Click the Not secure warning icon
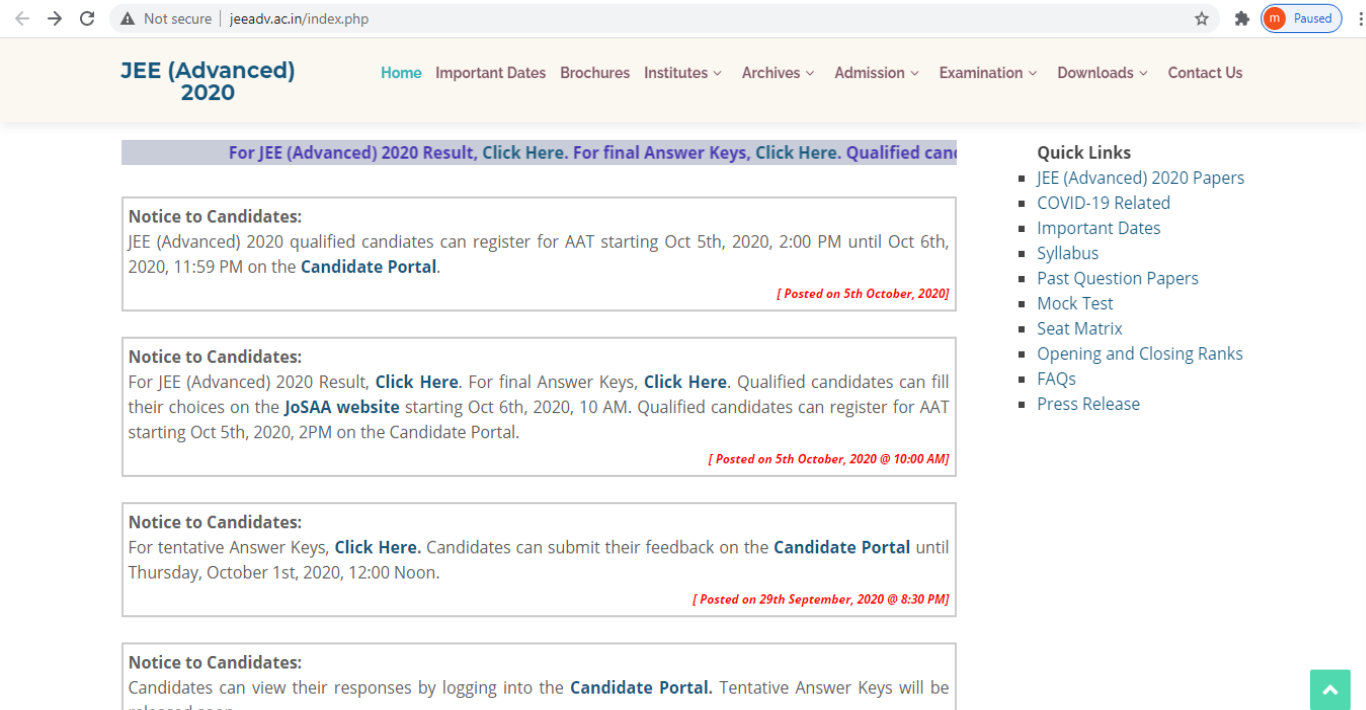 [127, 19]
